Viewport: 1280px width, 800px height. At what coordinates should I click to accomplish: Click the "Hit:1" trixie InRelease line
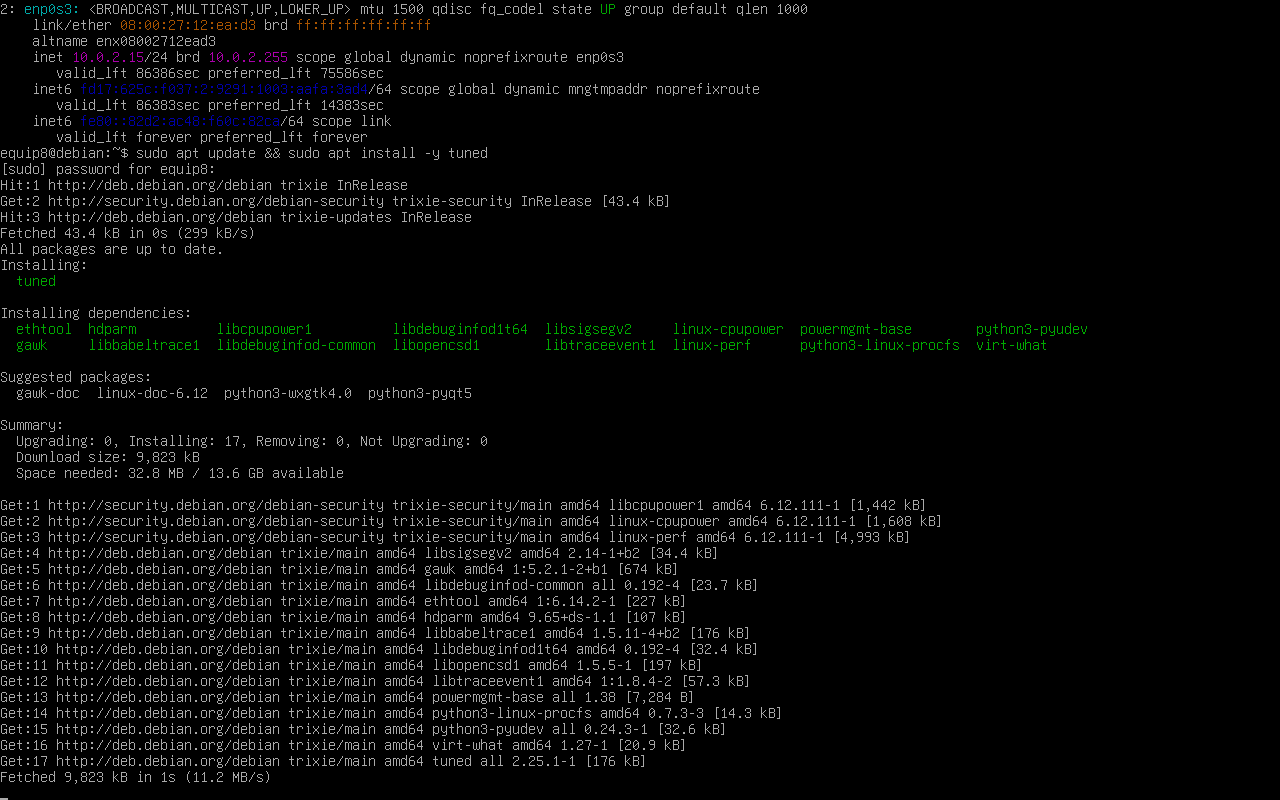point(204,185)
